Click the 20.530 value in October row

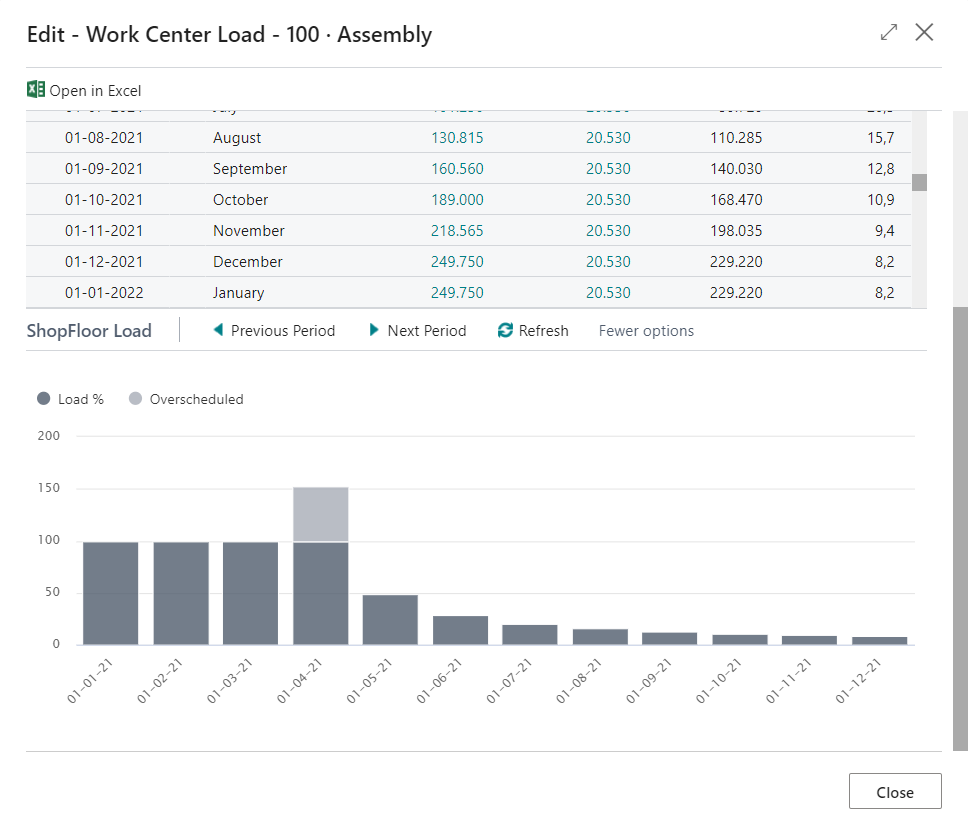pyautogui.click(x=608, y=200)
